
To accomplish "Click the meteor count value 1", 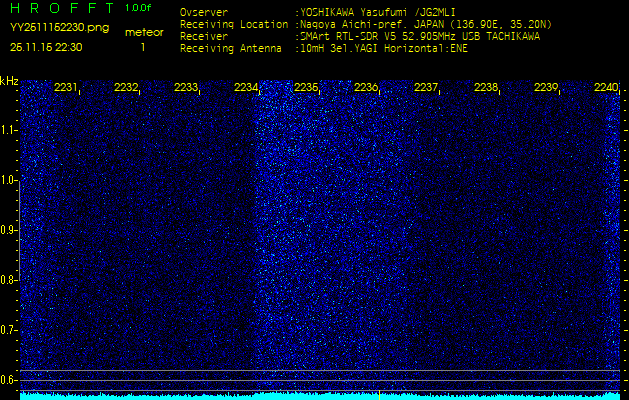I will point(143,47).
